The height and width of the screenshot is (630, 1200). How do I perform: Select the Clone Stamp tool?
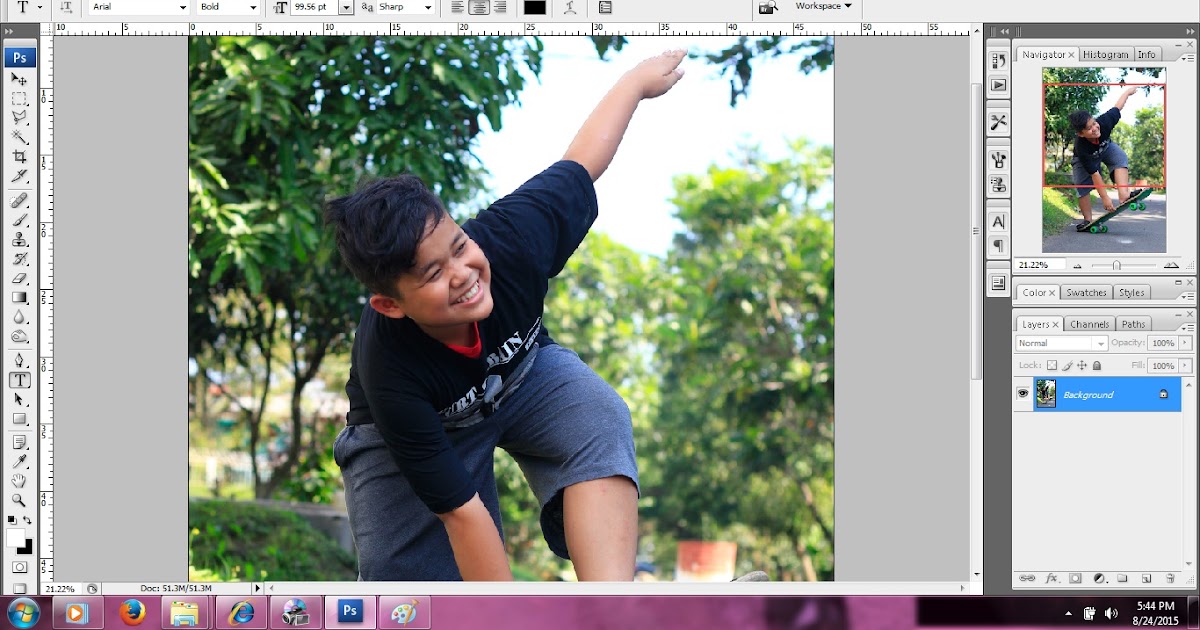coord(19,240)
